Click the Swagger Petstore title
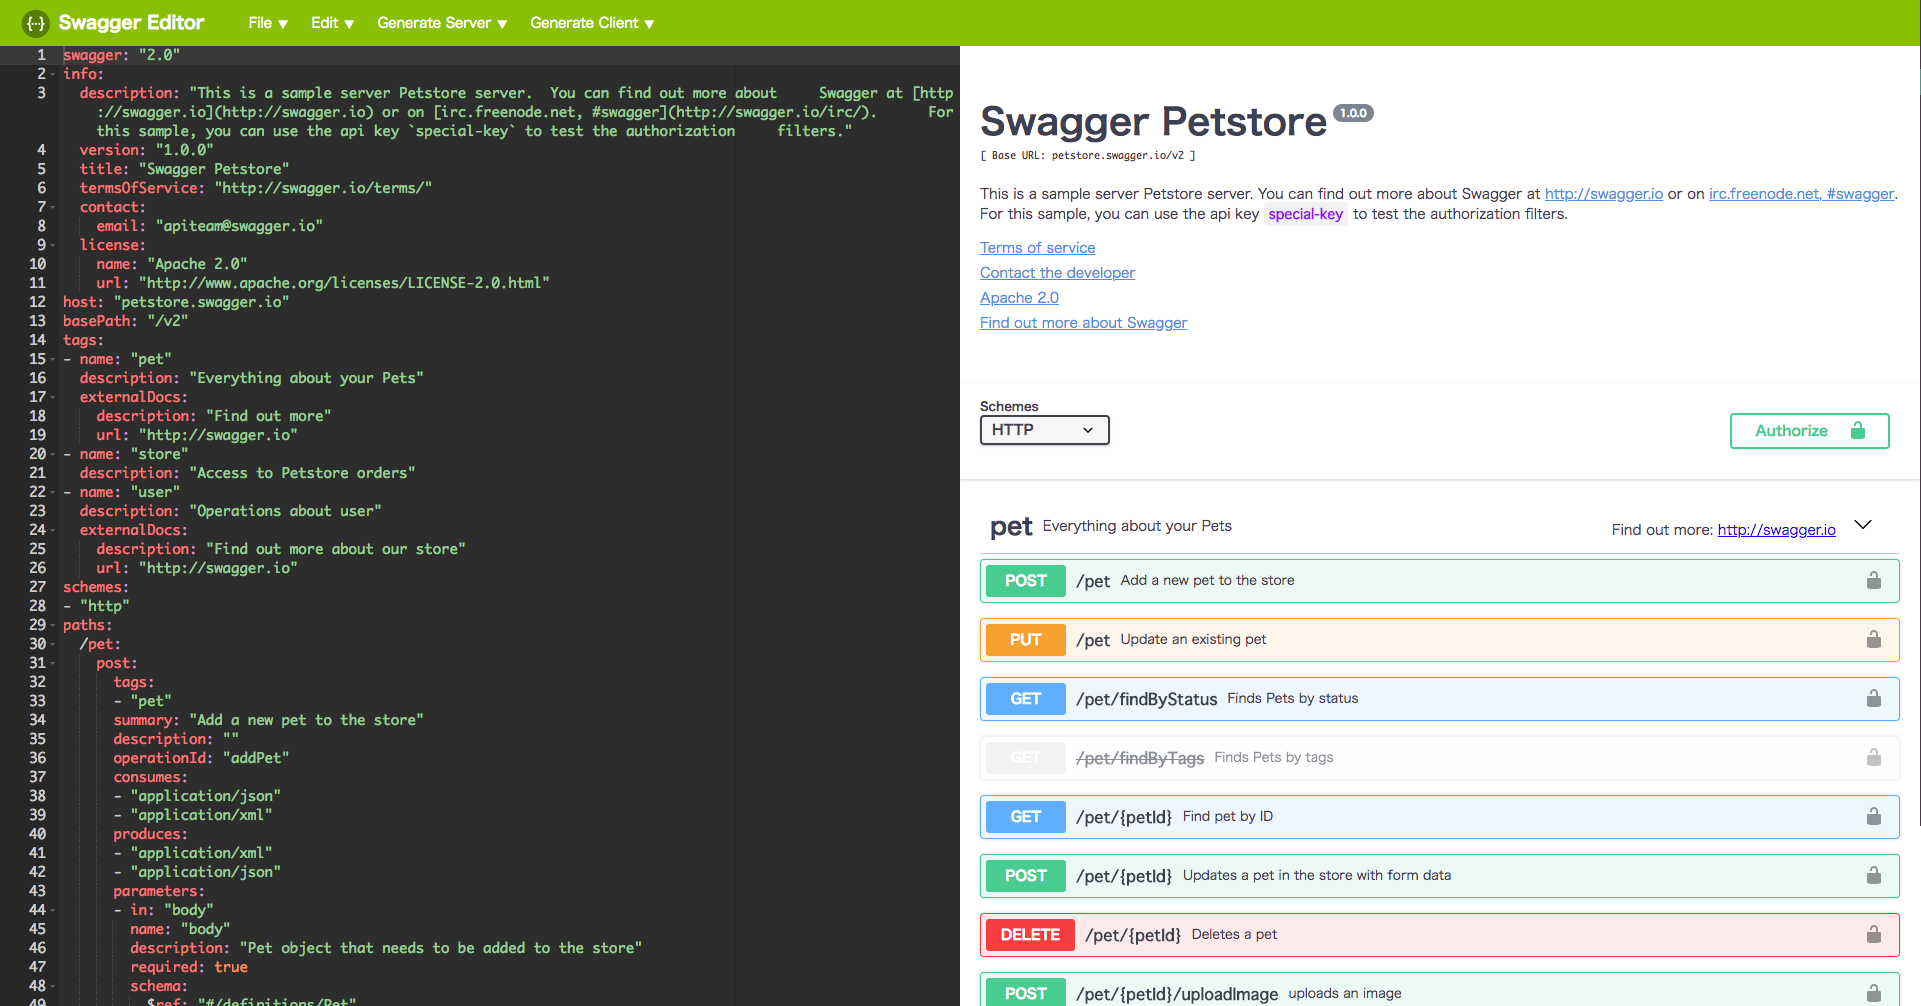 point(1153,122)
